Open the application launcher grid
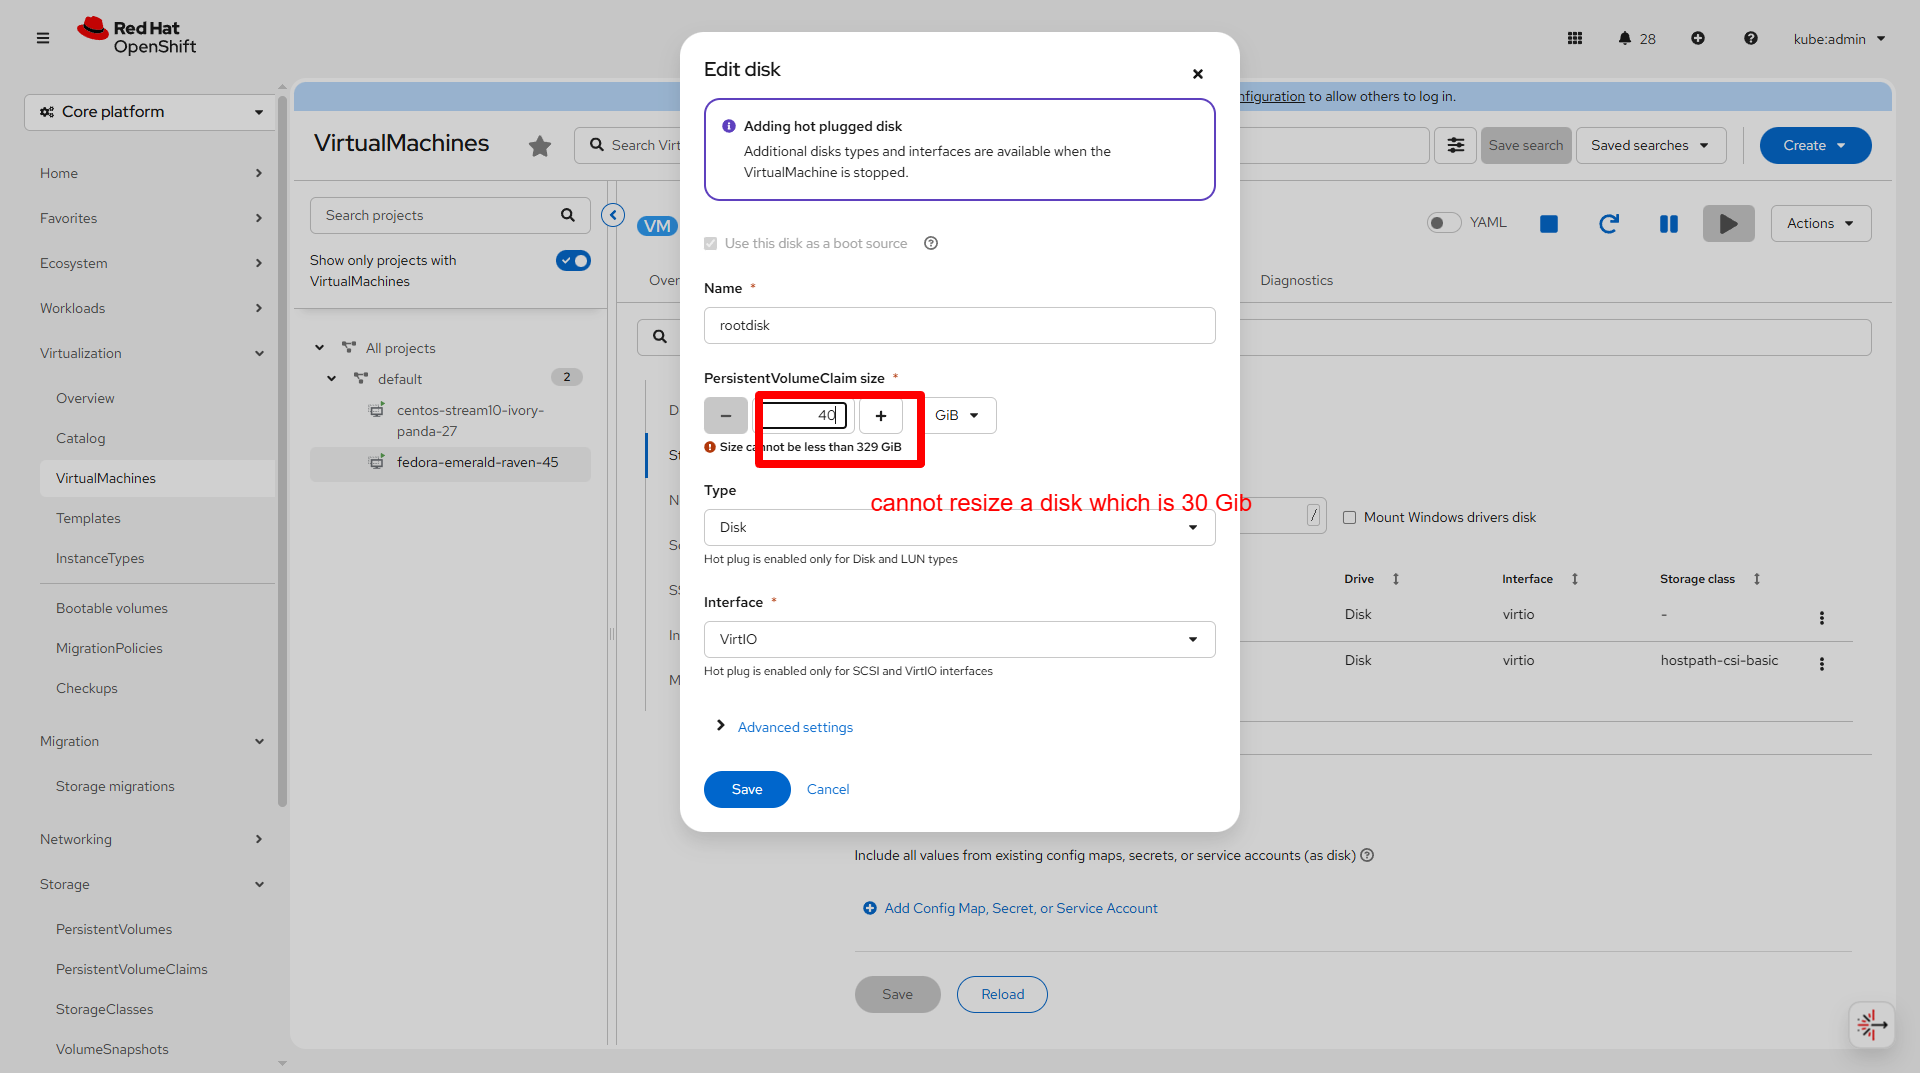 1575,38
